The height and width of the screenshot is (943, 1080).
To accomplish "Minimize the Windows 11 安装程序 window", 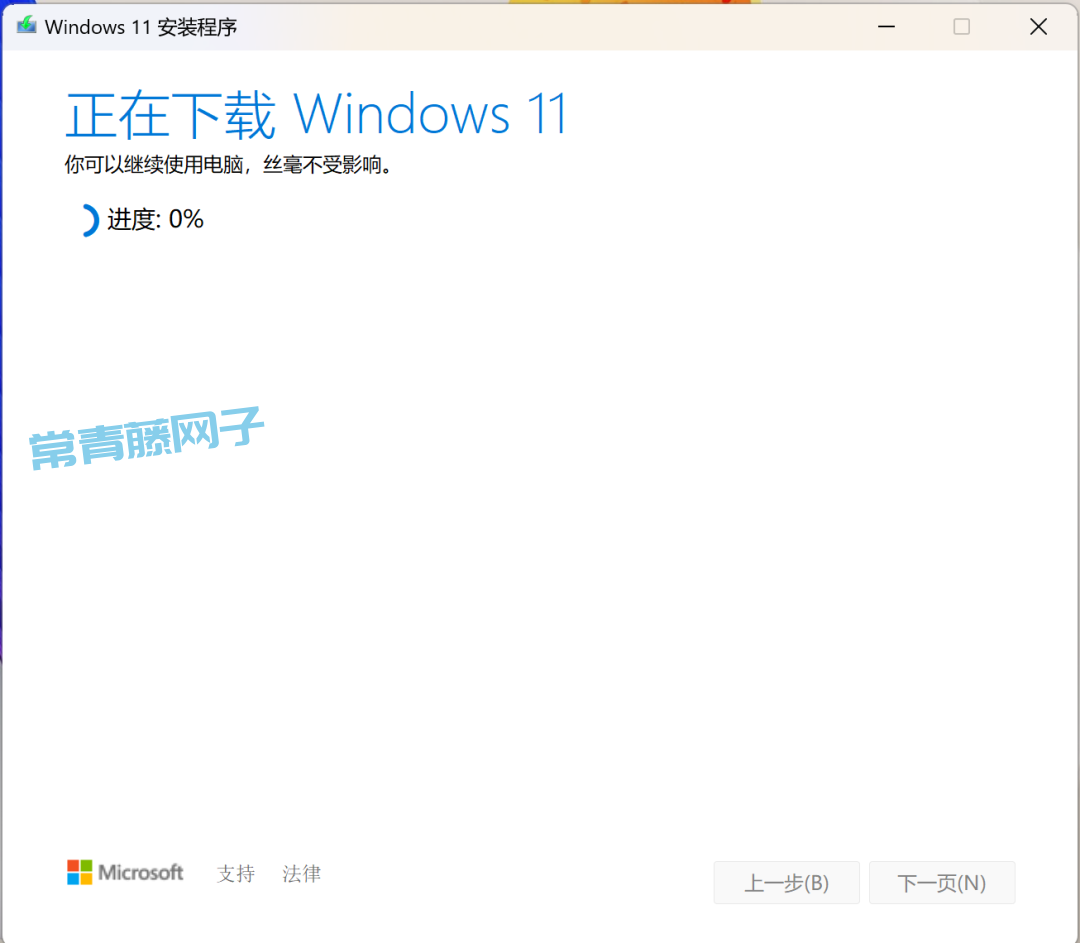I will click(x=886, y=27).
